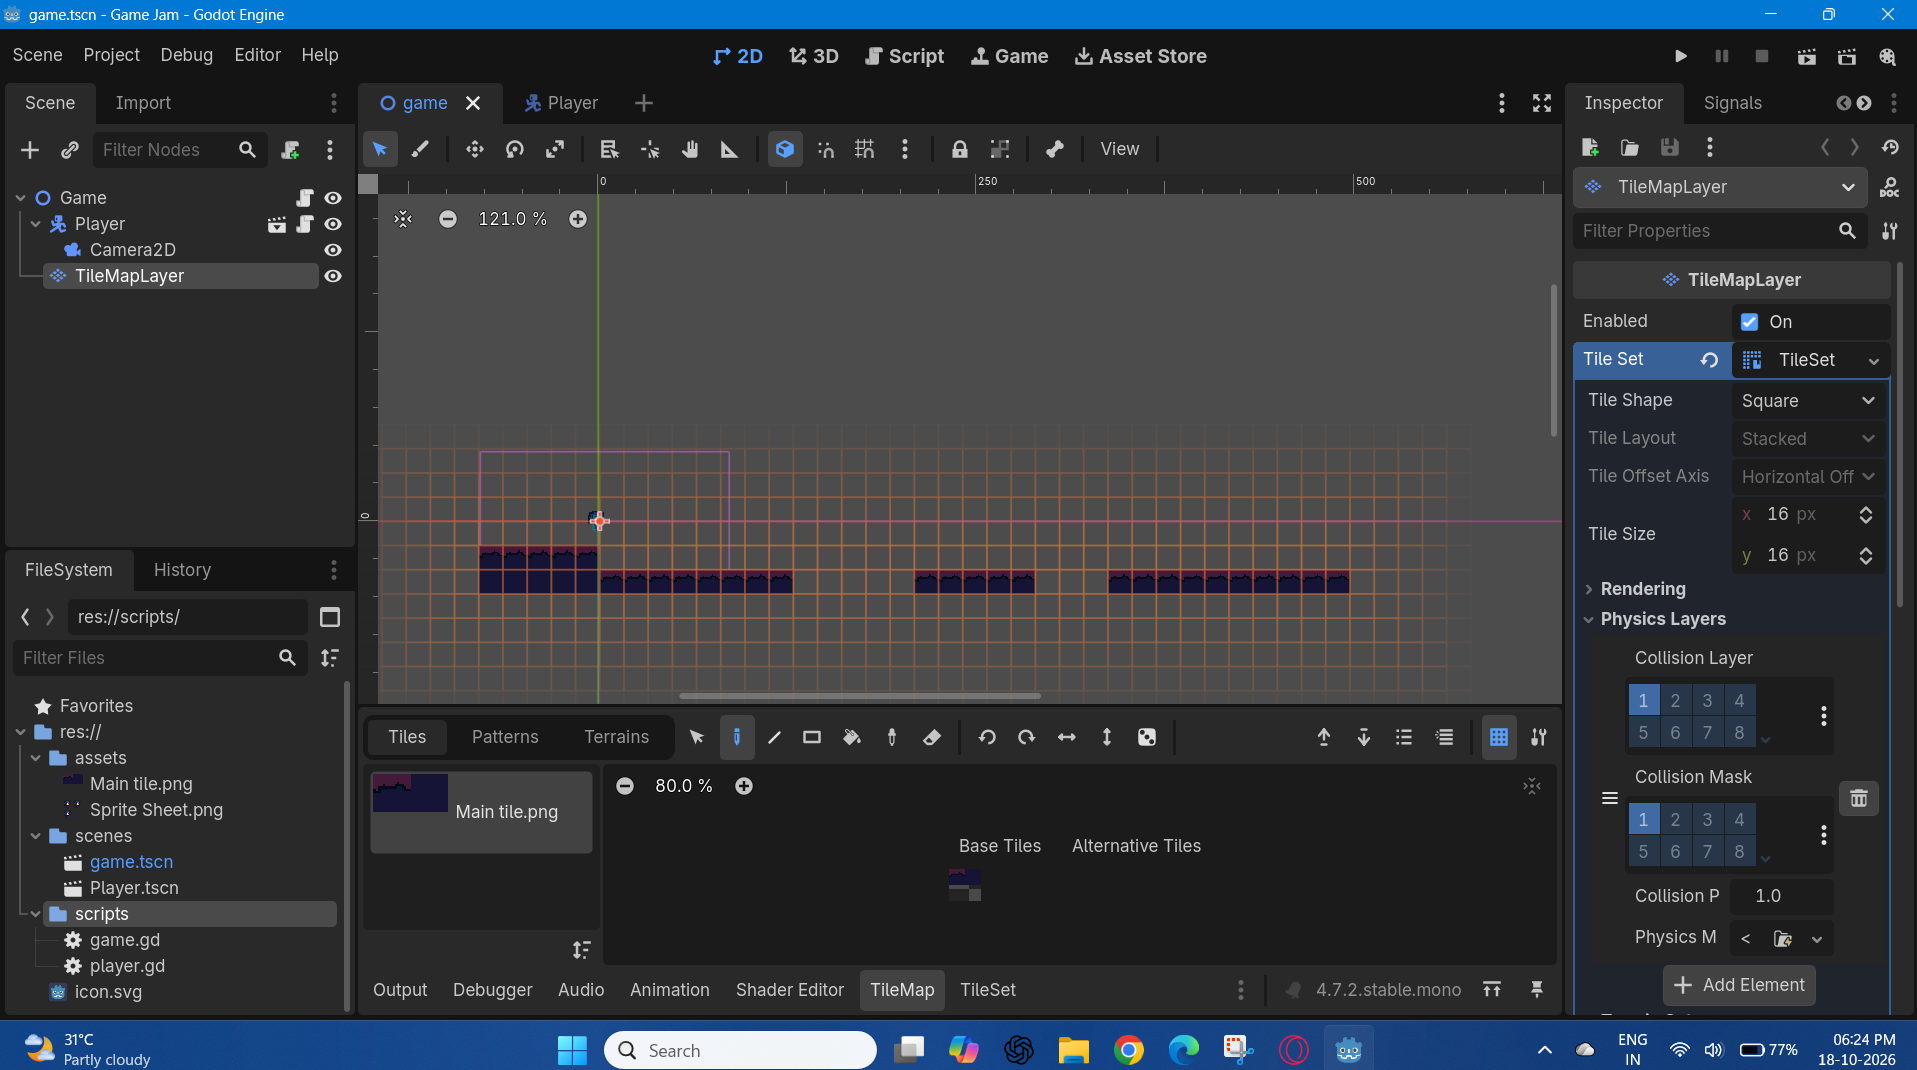Rotate tile left in TileMap toolbar
The image size is (1917, 1070).
pos(987,737)
